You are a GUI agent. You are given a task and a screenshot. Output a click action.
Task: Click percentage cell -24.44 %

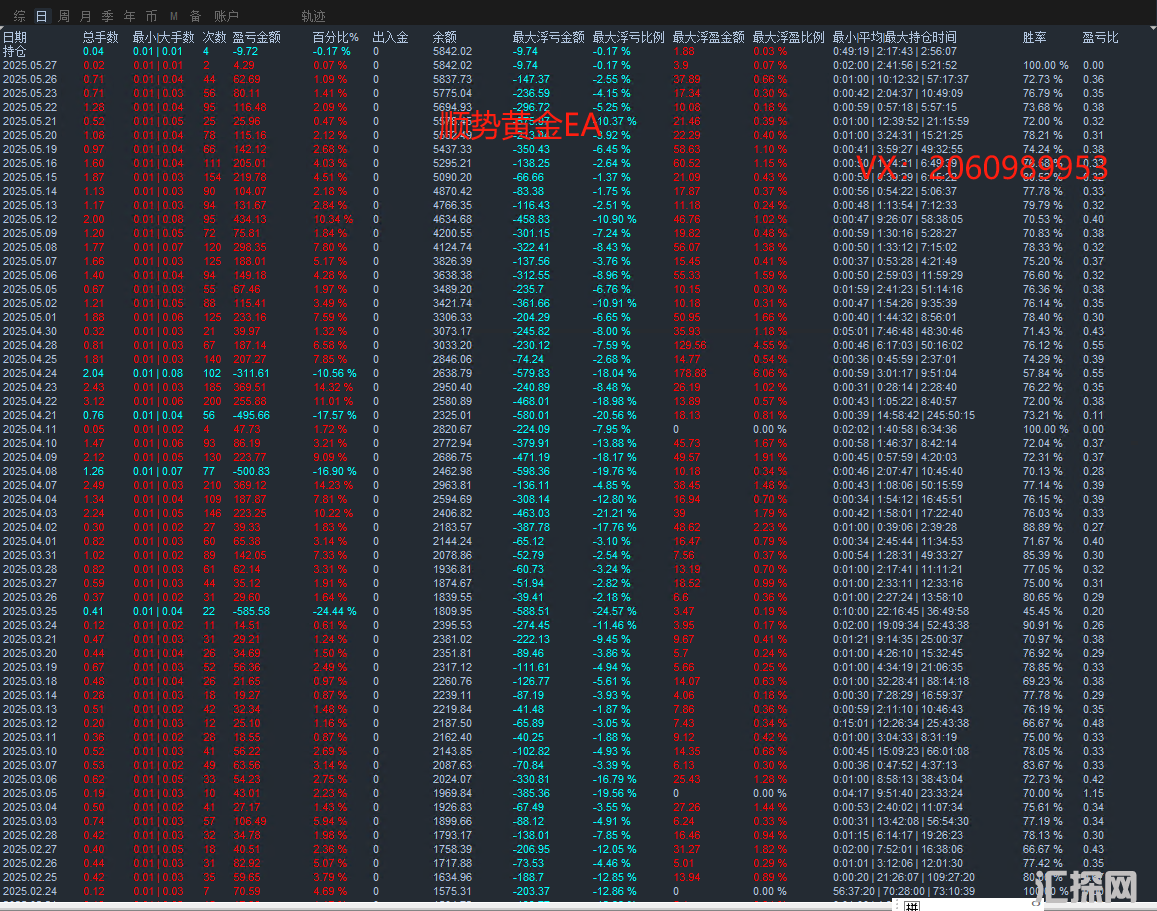pyautogui.click(x=334, y=612)
